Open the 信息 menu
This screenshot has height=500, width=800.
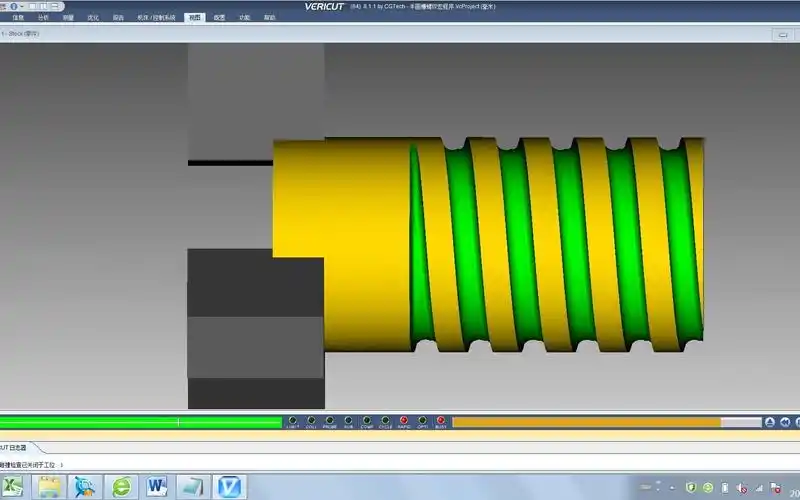[x=17, y=18]
